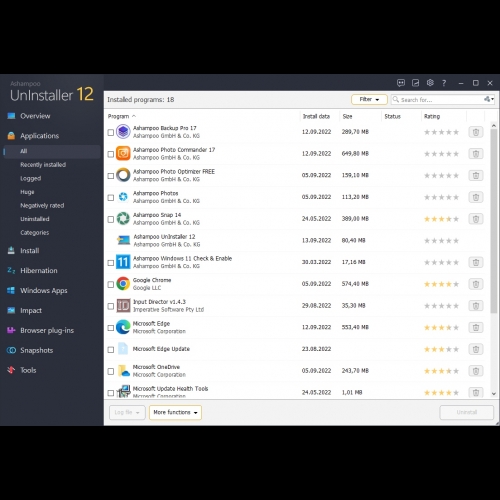This screenshot has height=500, width=500.
Task: Click the Microsoft Edge program icon
Action: pos(123,327)
